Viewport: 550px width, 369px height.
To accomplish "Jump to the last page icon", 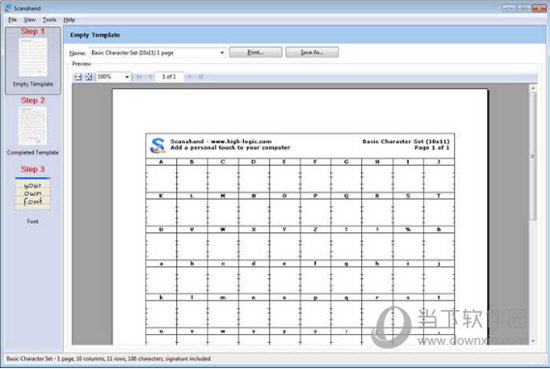I will (201, 77).
